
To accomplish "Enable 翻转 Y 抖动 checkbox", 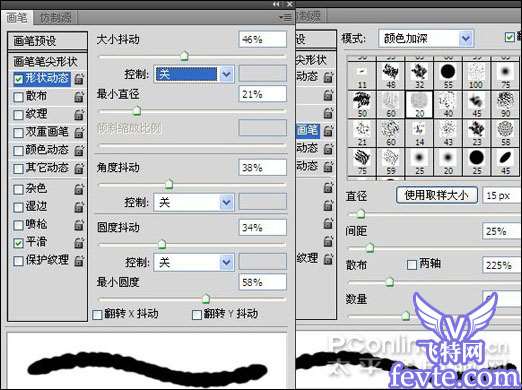I will 197,315.
